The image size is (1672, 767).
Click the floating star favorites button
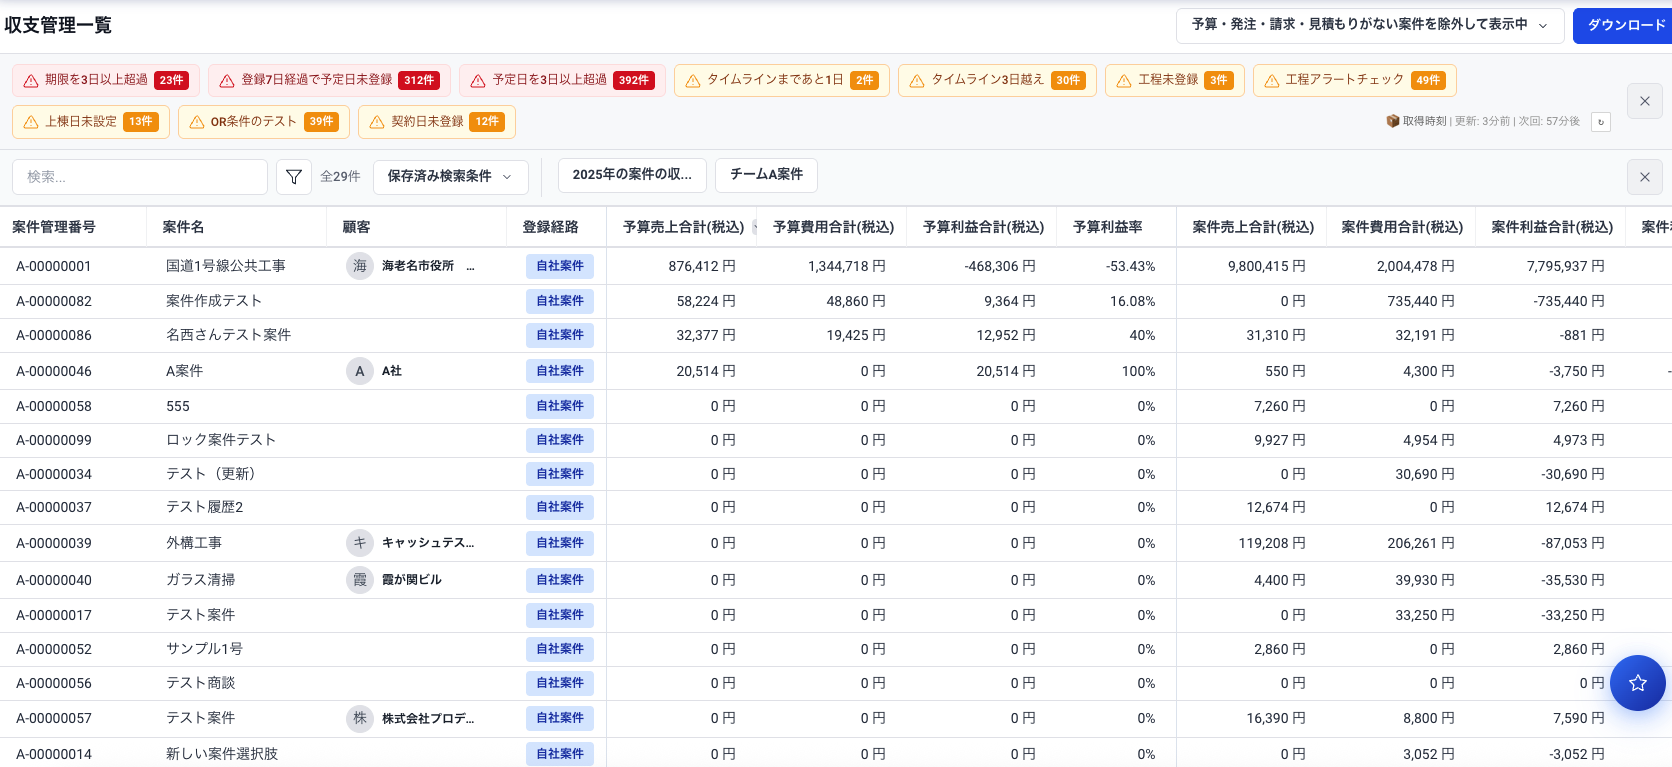pyautogui.click(x=1637, y=683)
